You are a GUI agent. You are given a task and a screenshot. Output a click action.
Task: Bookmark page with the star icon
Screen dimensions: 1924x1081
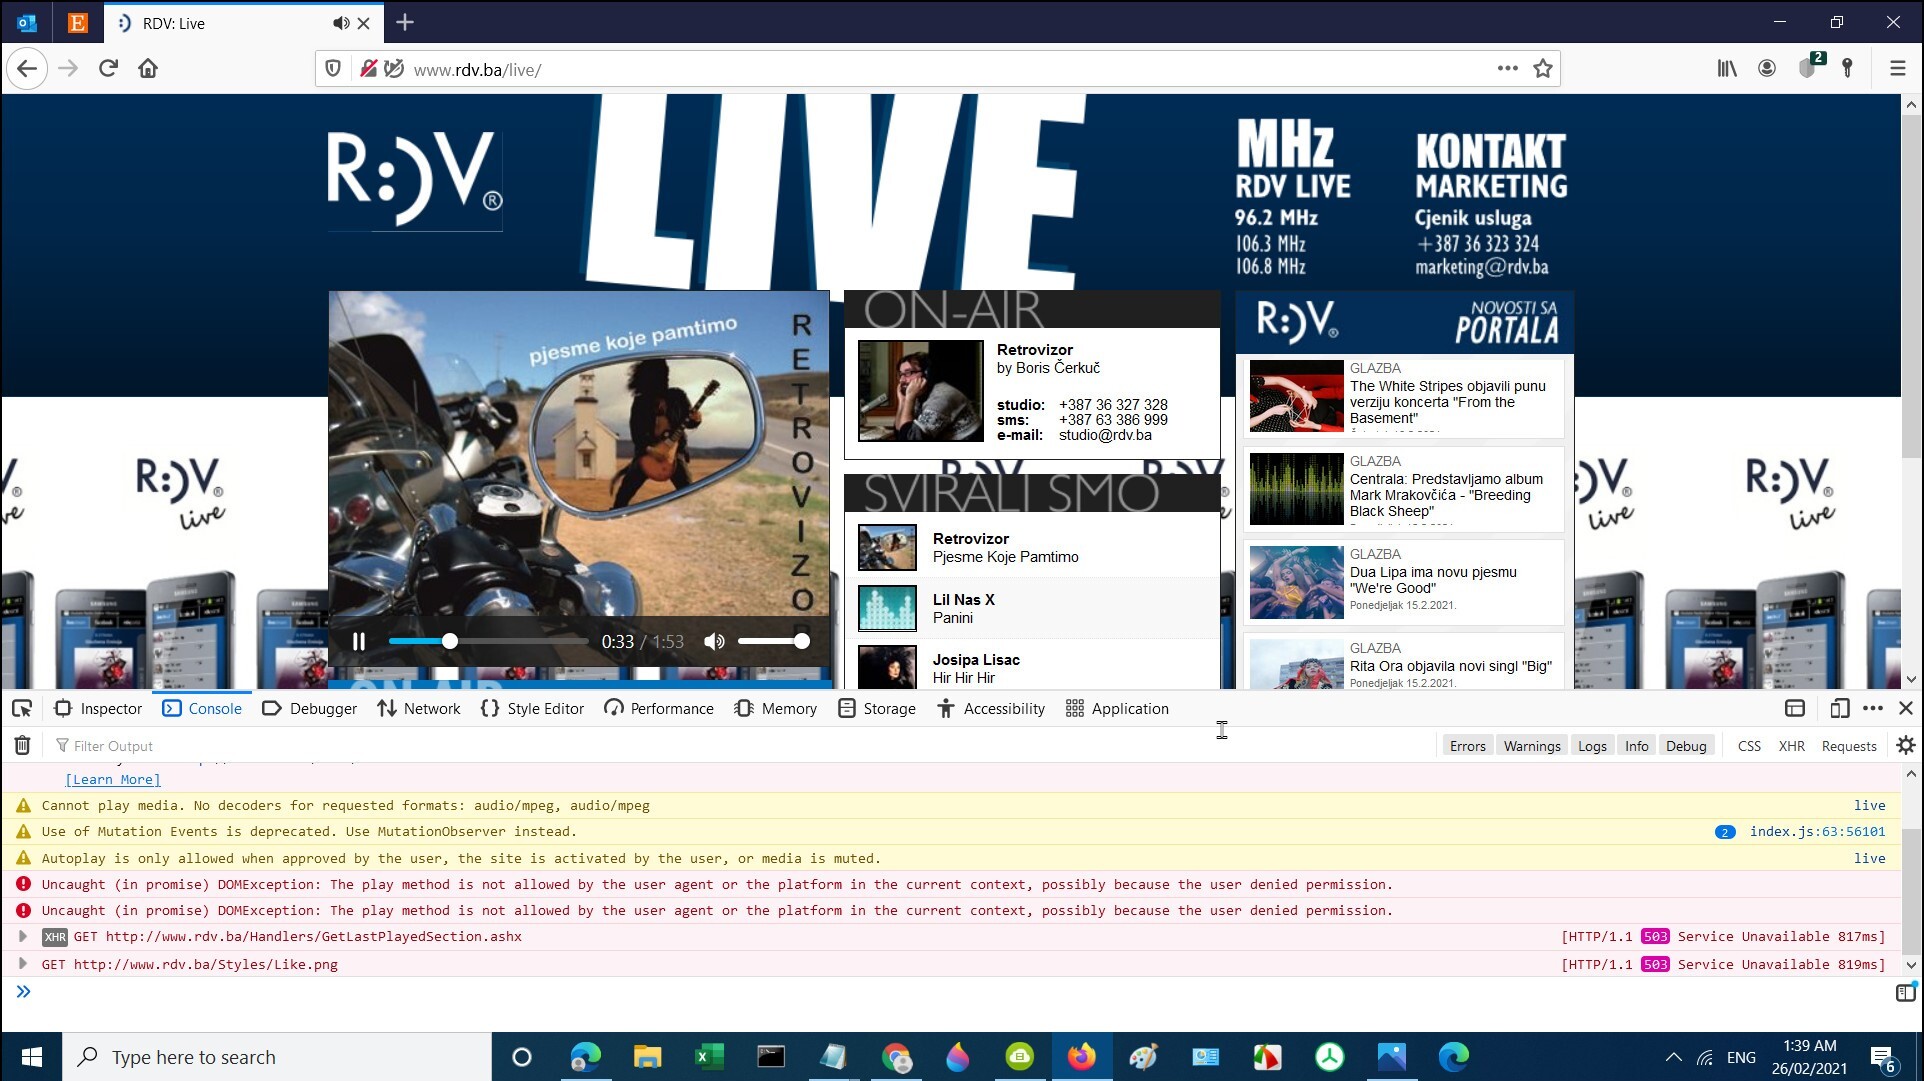click(x=1543, y=69)
